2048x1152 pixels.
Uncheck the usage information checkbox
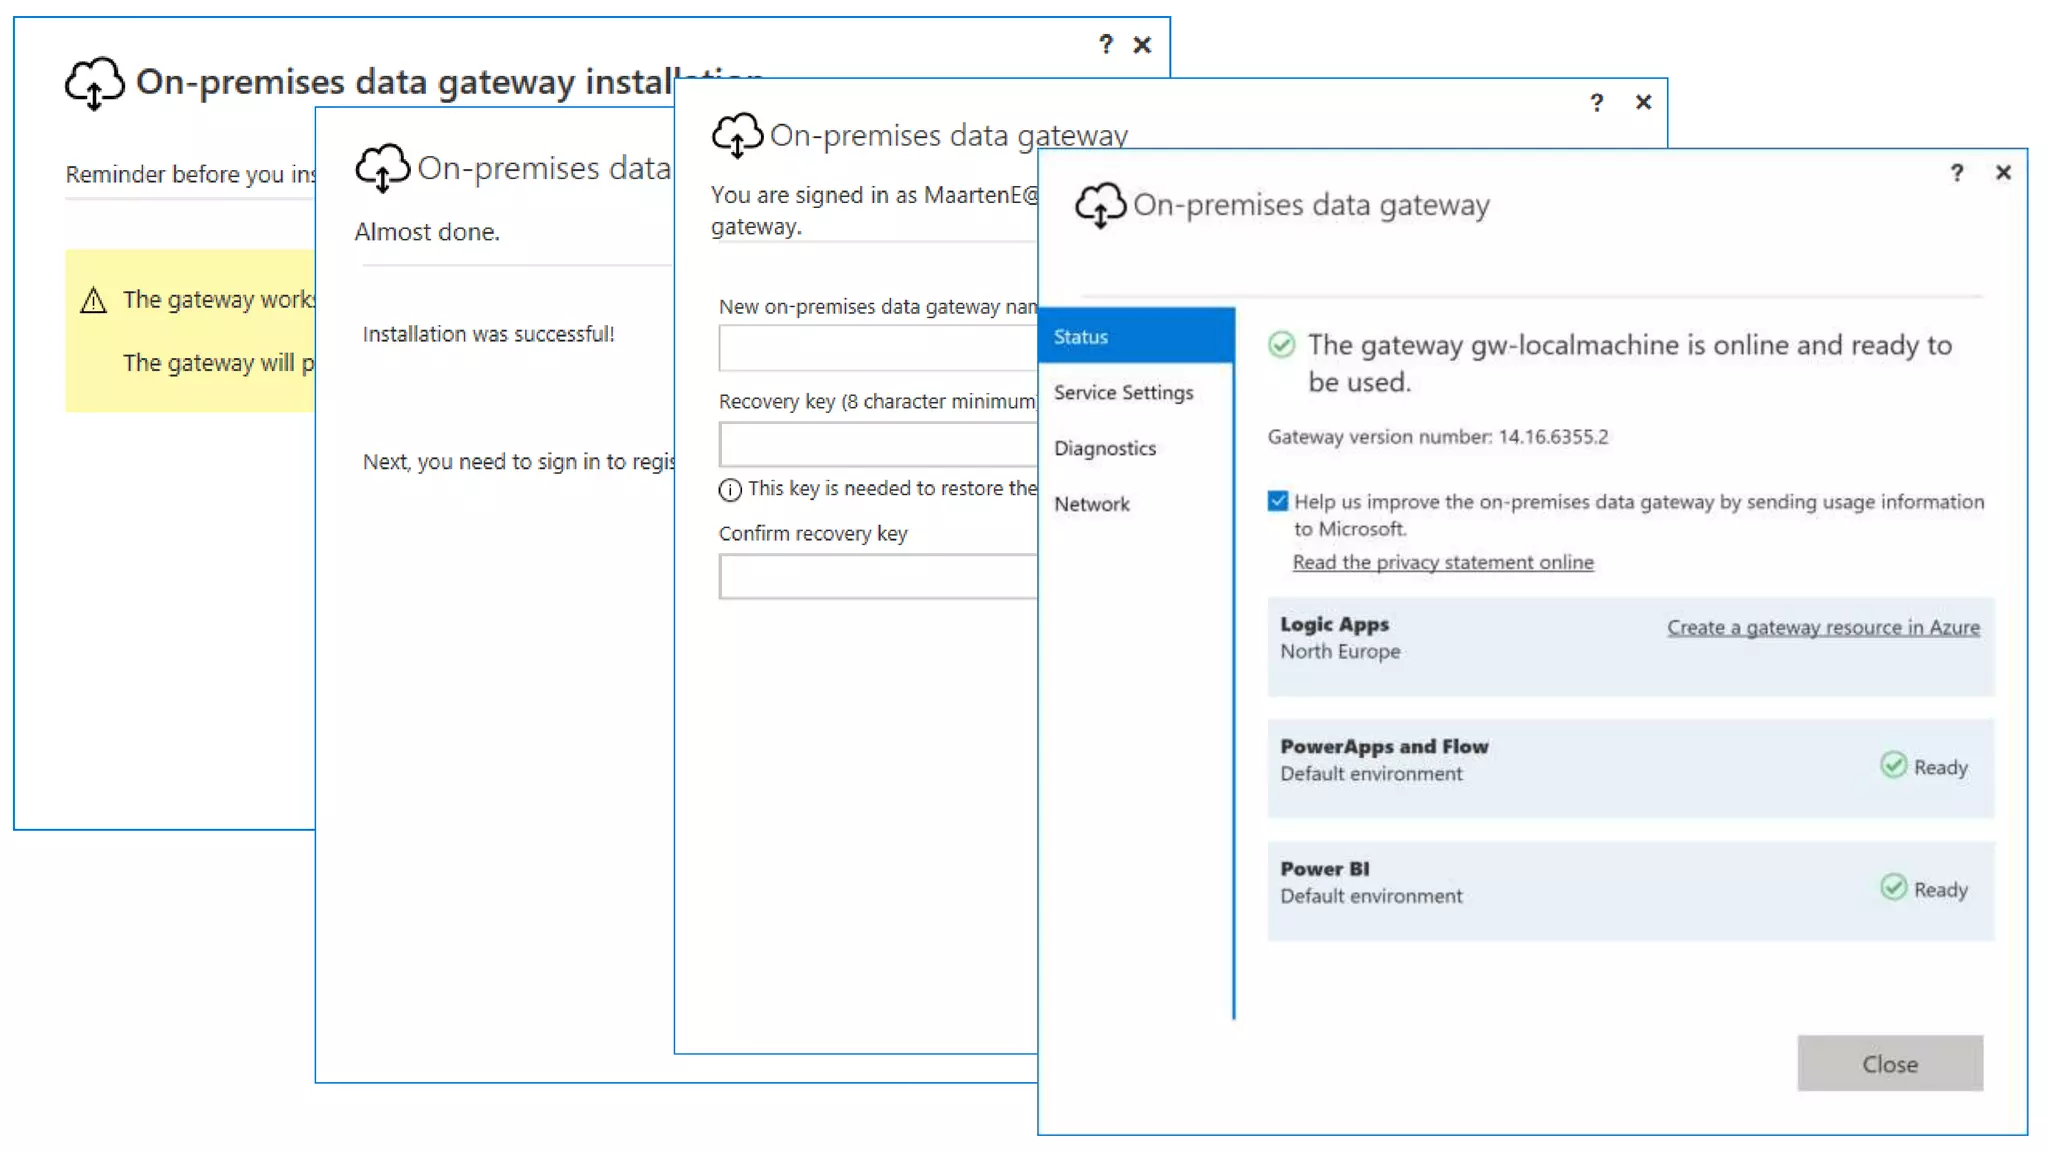pyautogui.click(x=1277, y=501)
